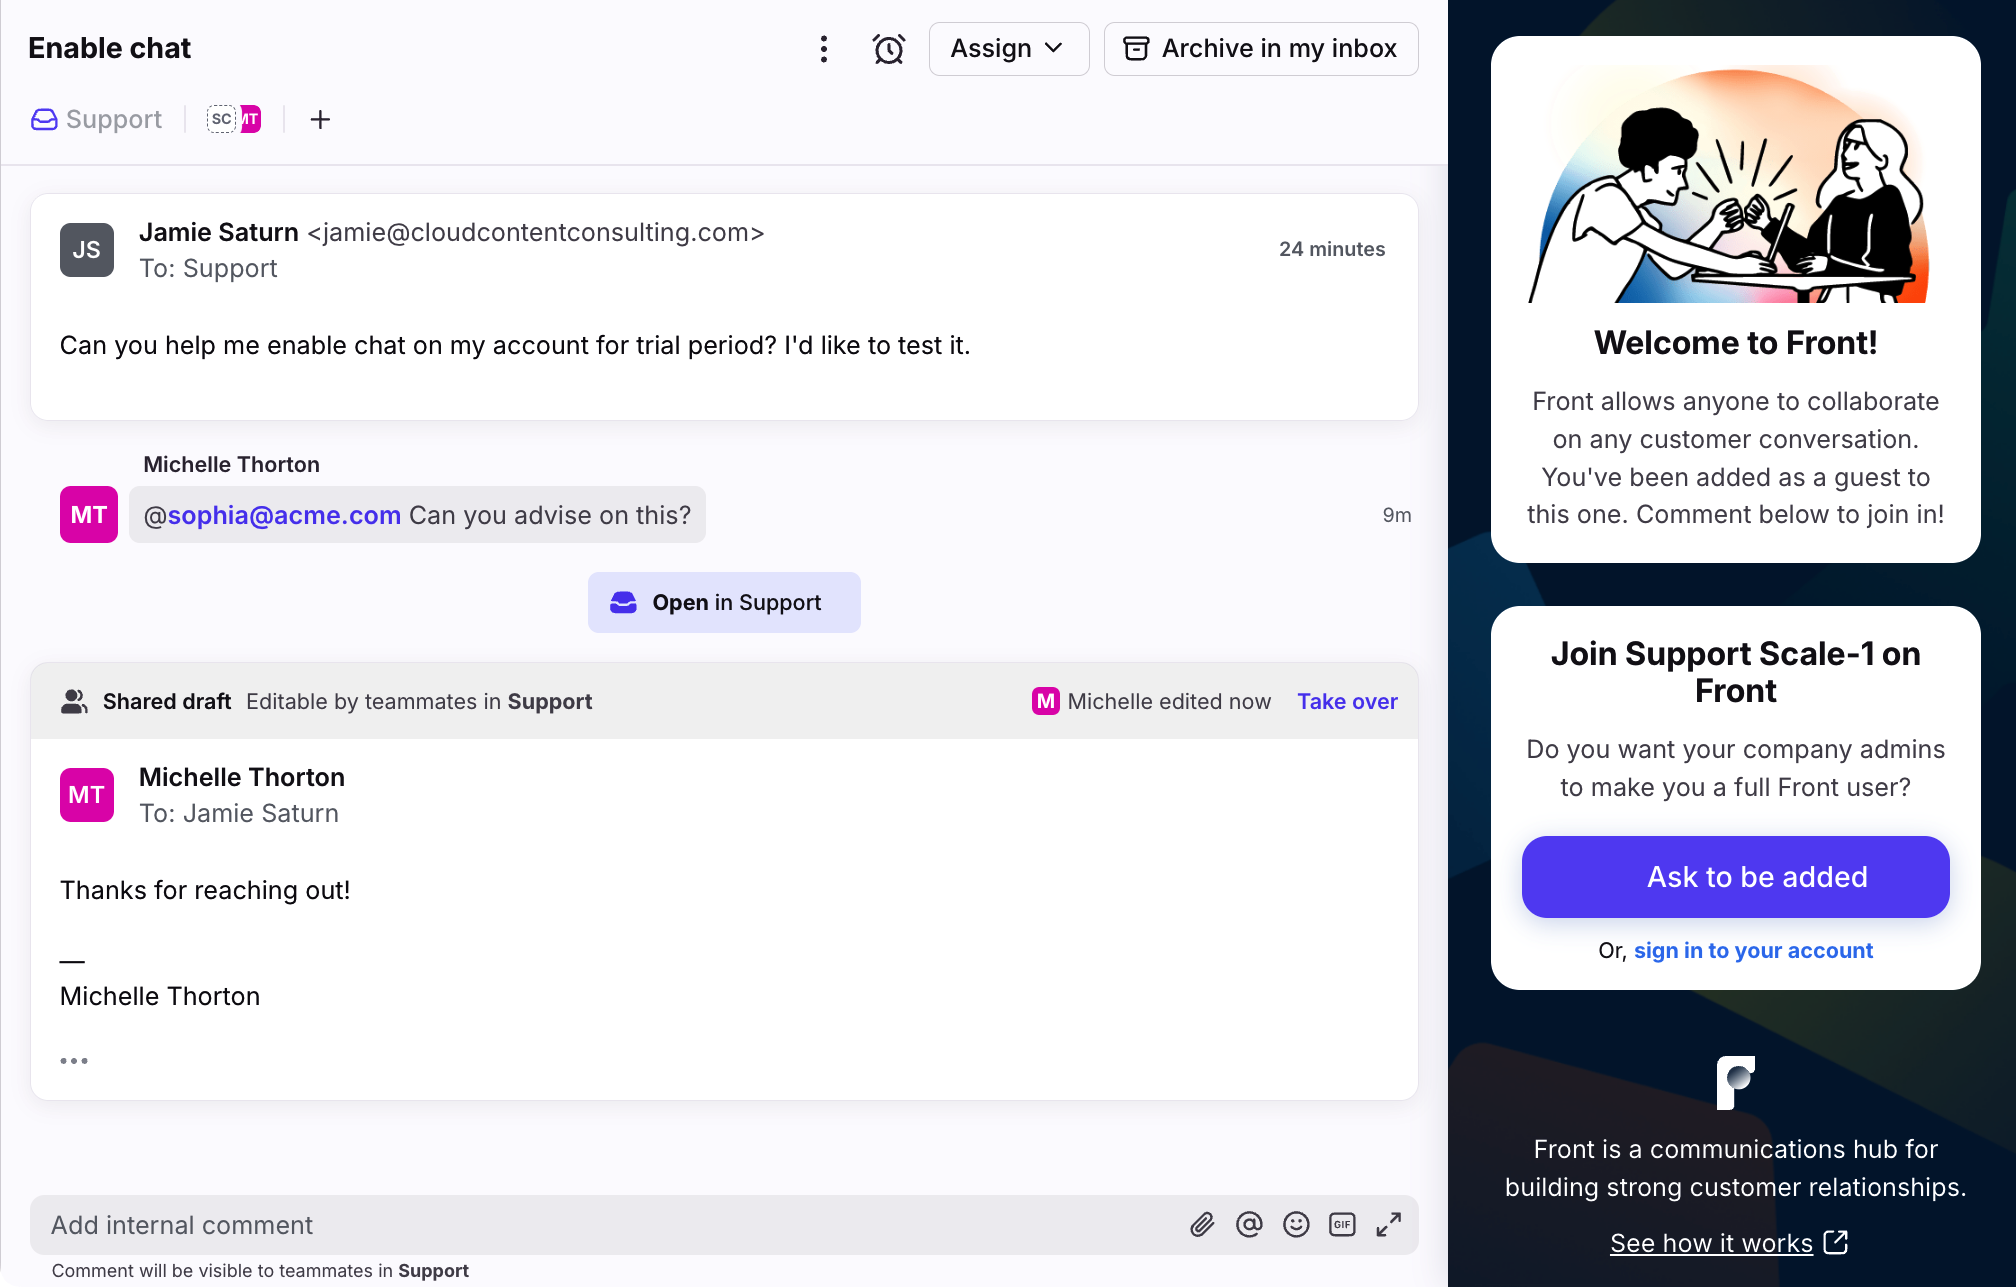2016x1287 pixels.
Task: Click Archive in my inbox button
Action: pos(1260,49)
